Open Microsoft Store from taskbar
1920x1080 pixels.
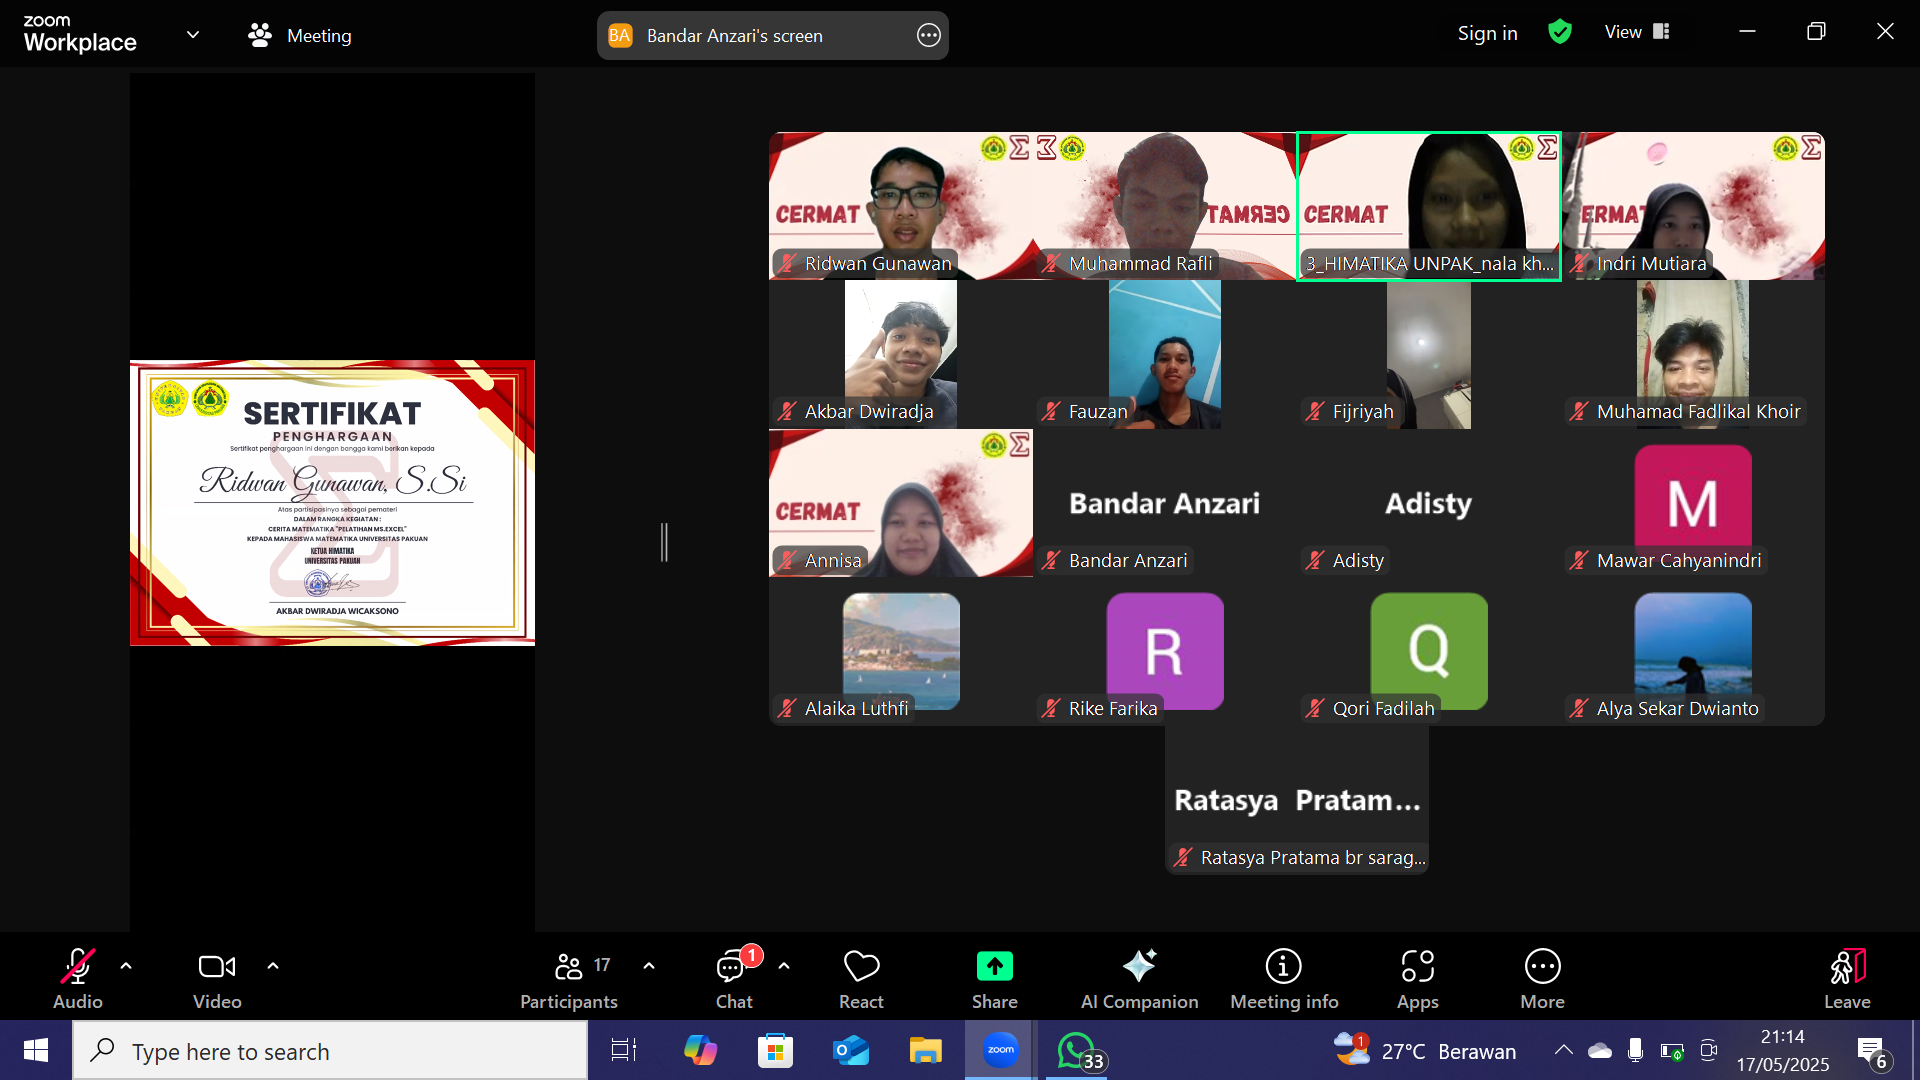pyautogui.click(x=775, y=1050)
